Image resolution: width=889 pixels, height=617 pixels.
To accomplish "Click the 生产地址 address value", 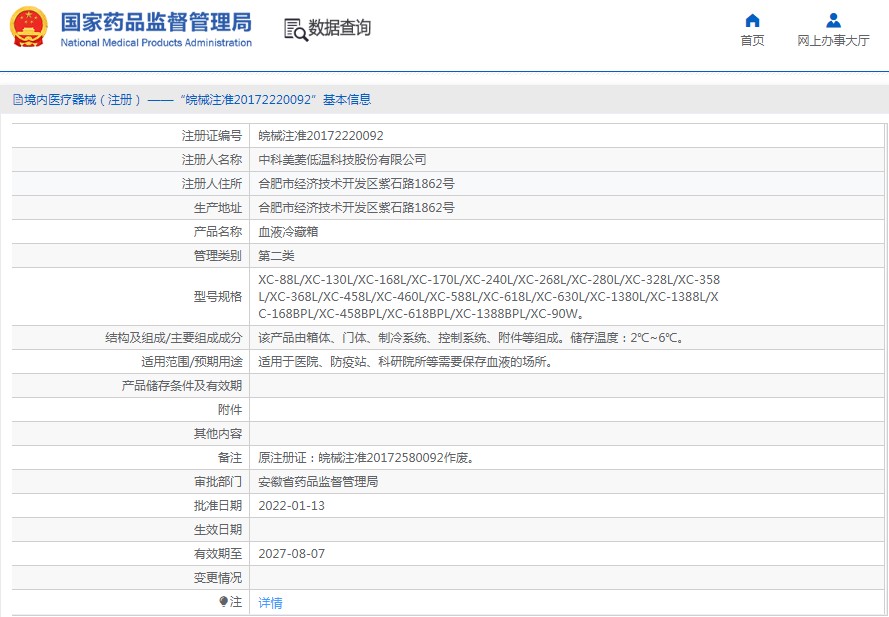I will 356,208.
